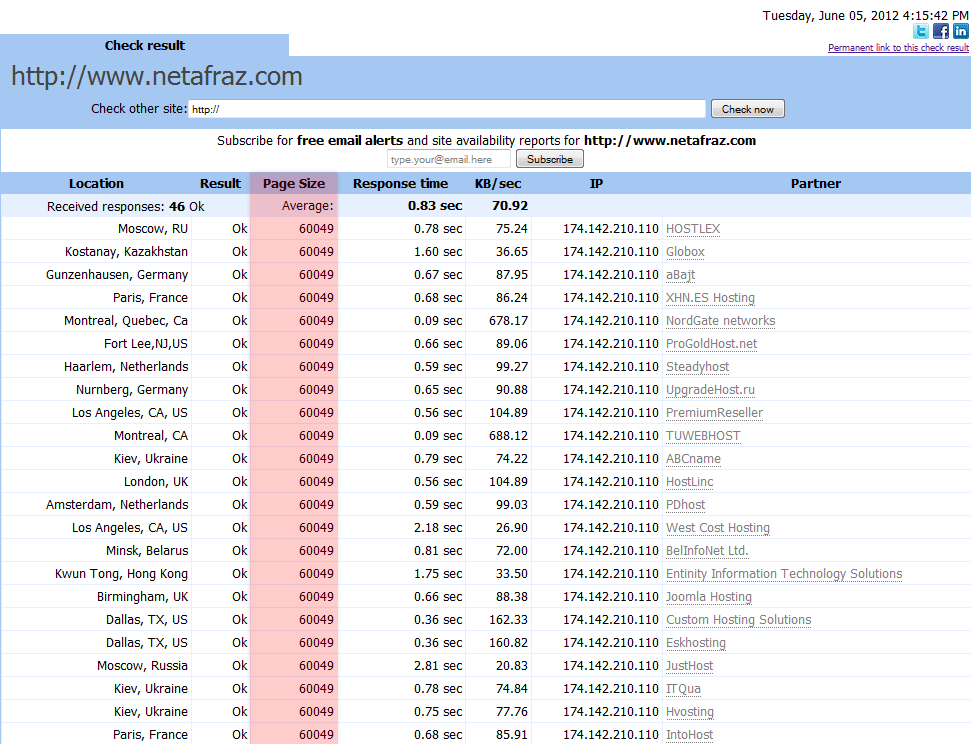Open the West Cost Hosting link
This screenshot has height=744, width=971.
tap(718, 527)
